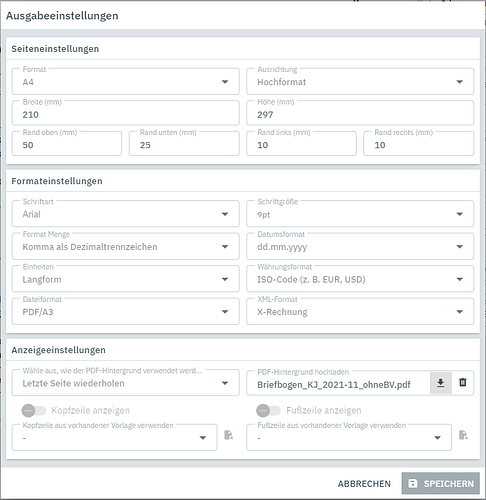486x500 pixels.
Task: Open the Dateiformat PDF/A3 dropdown
Action: click(x=126, y=312)
